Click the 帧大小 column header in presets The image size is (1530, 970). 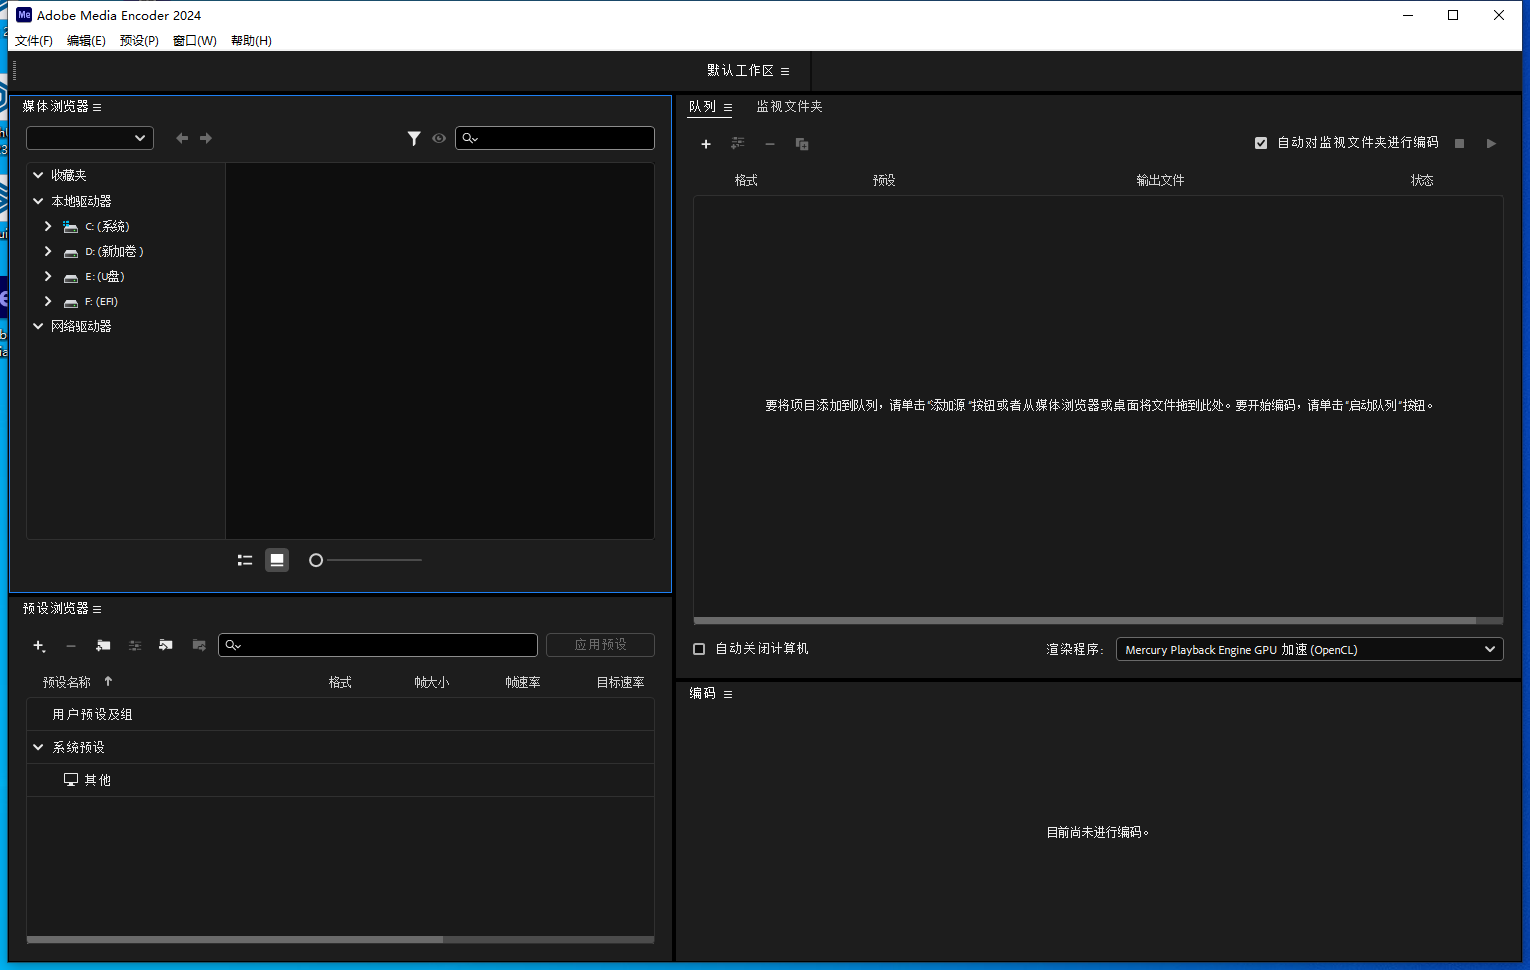[432, 682]
